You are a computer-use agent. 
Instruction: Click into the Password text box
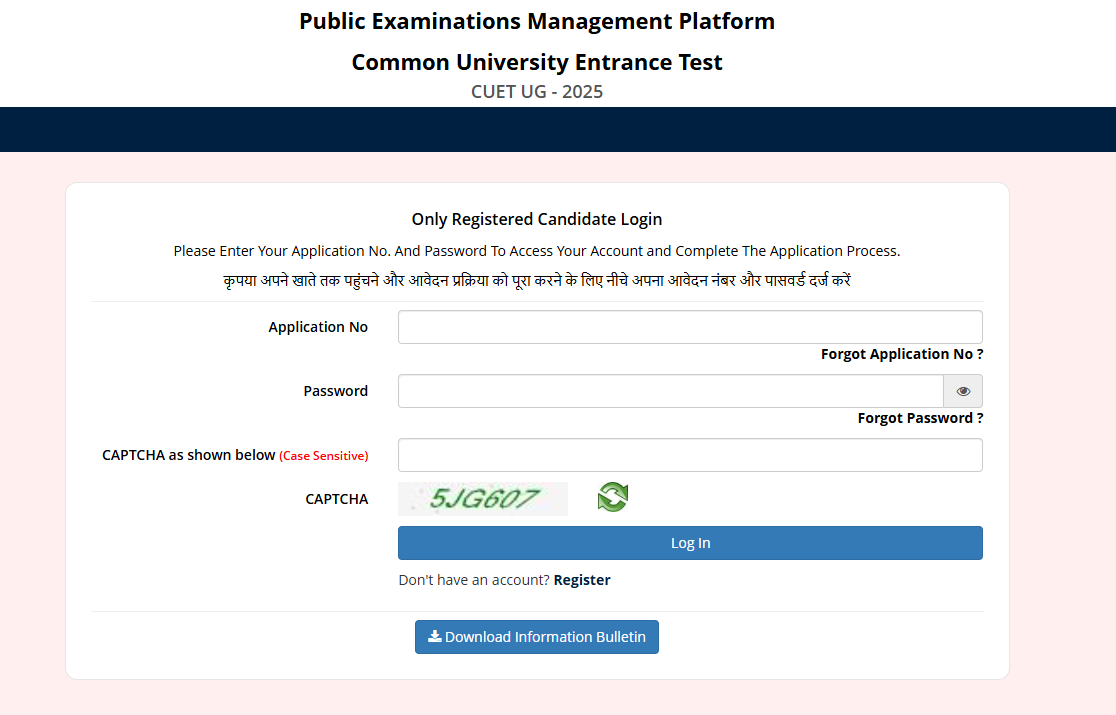pyautogui.click(x=670, y=391)
